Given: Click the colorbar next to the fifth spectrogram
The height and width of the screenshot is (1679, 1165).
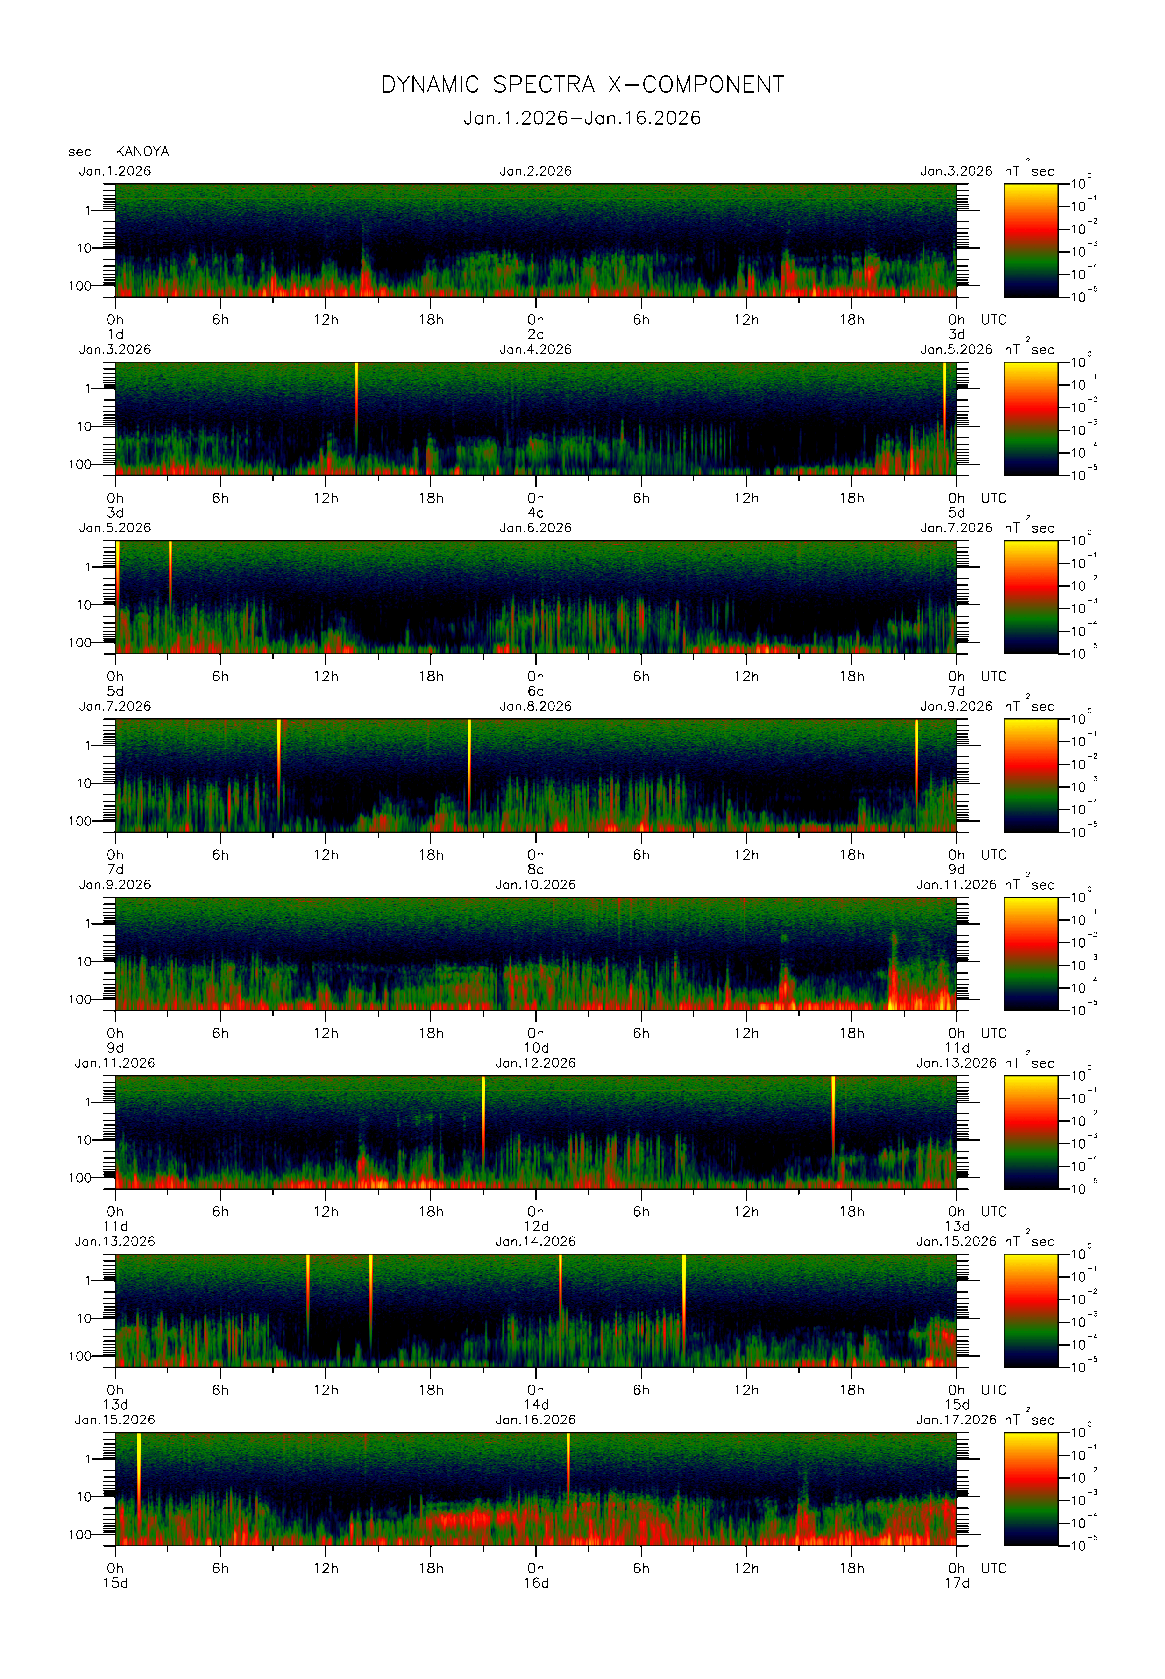Looking at the screenshot, I should [1030, 953].
